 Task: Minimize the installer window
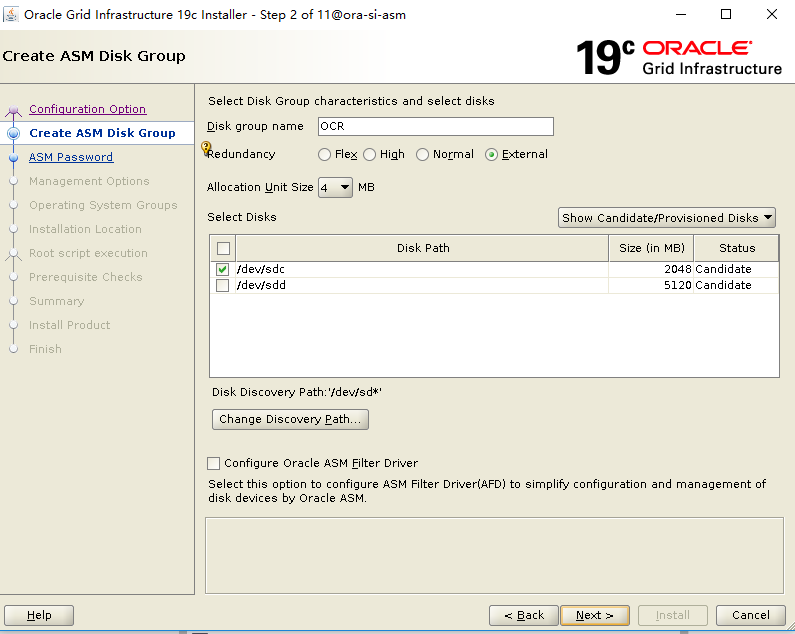tap(681, 14)
